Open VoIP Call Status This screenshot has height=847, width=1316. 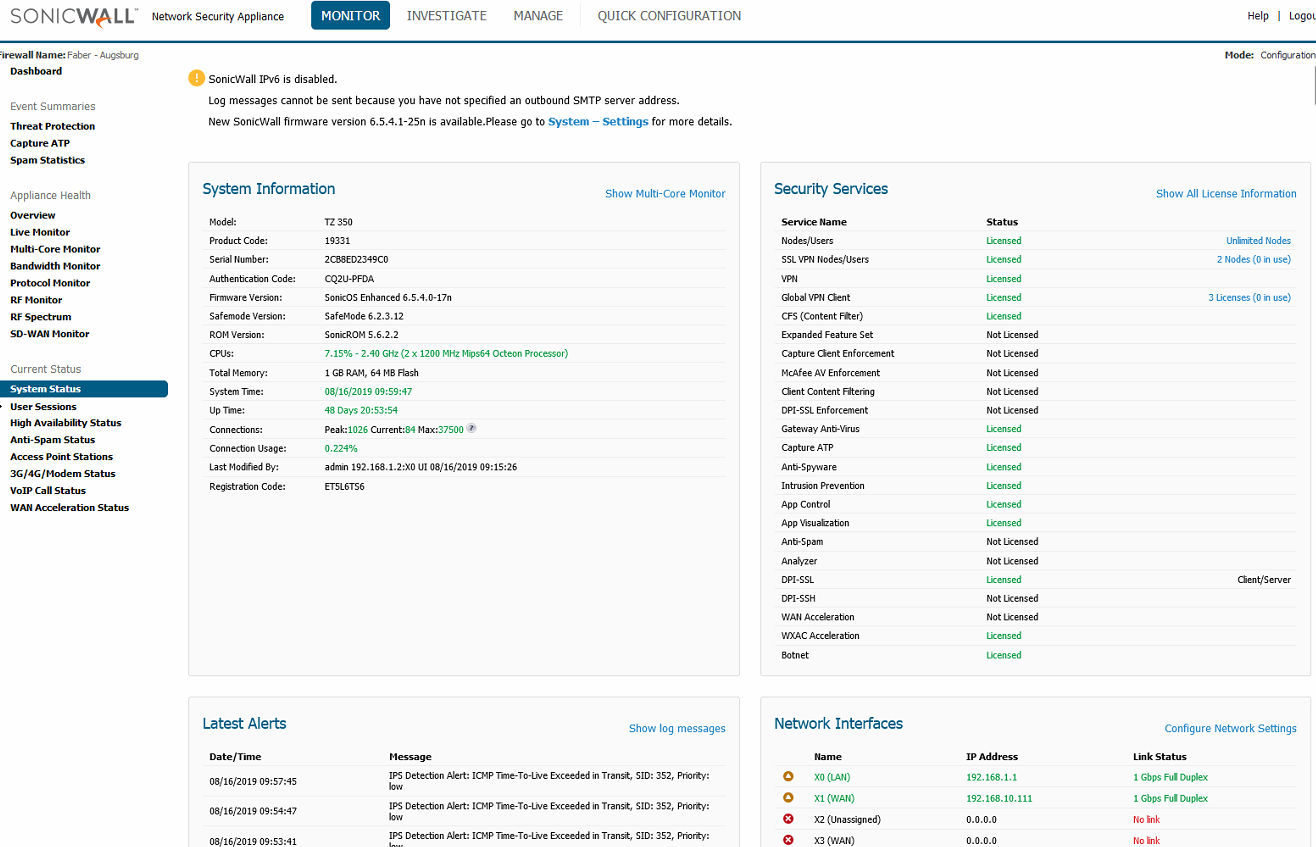[48, 492]
